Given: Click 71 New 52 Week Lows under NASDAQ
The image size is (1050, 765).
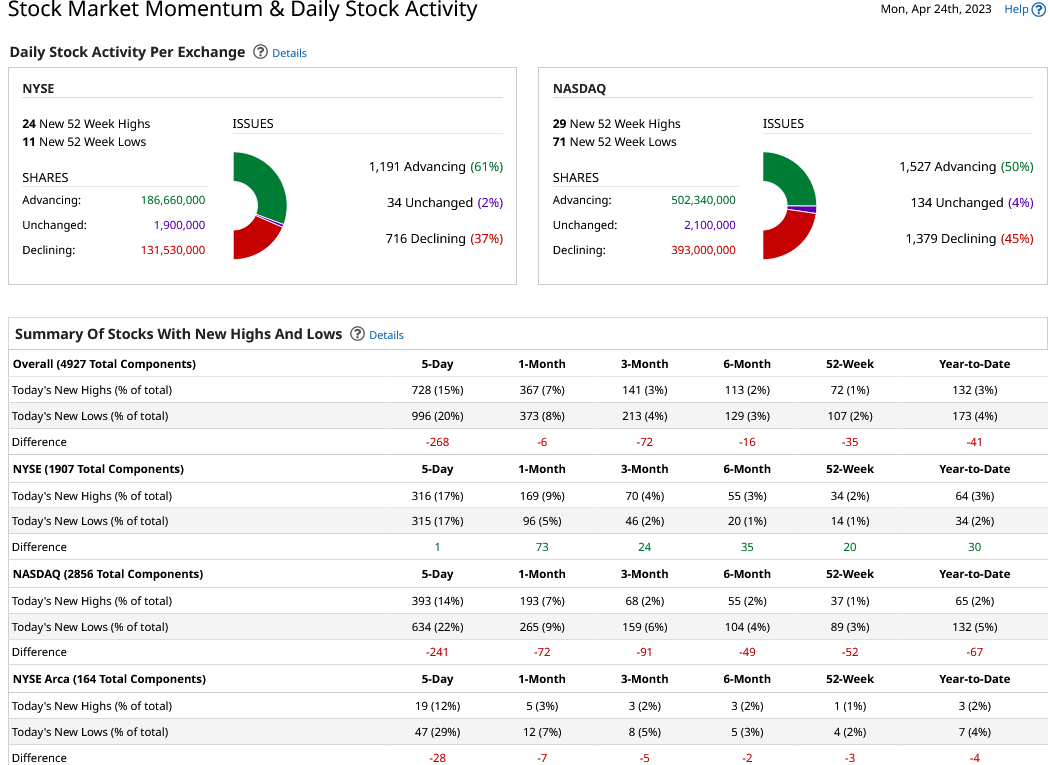Looking at the screenshot, I should tap(616, 139).
